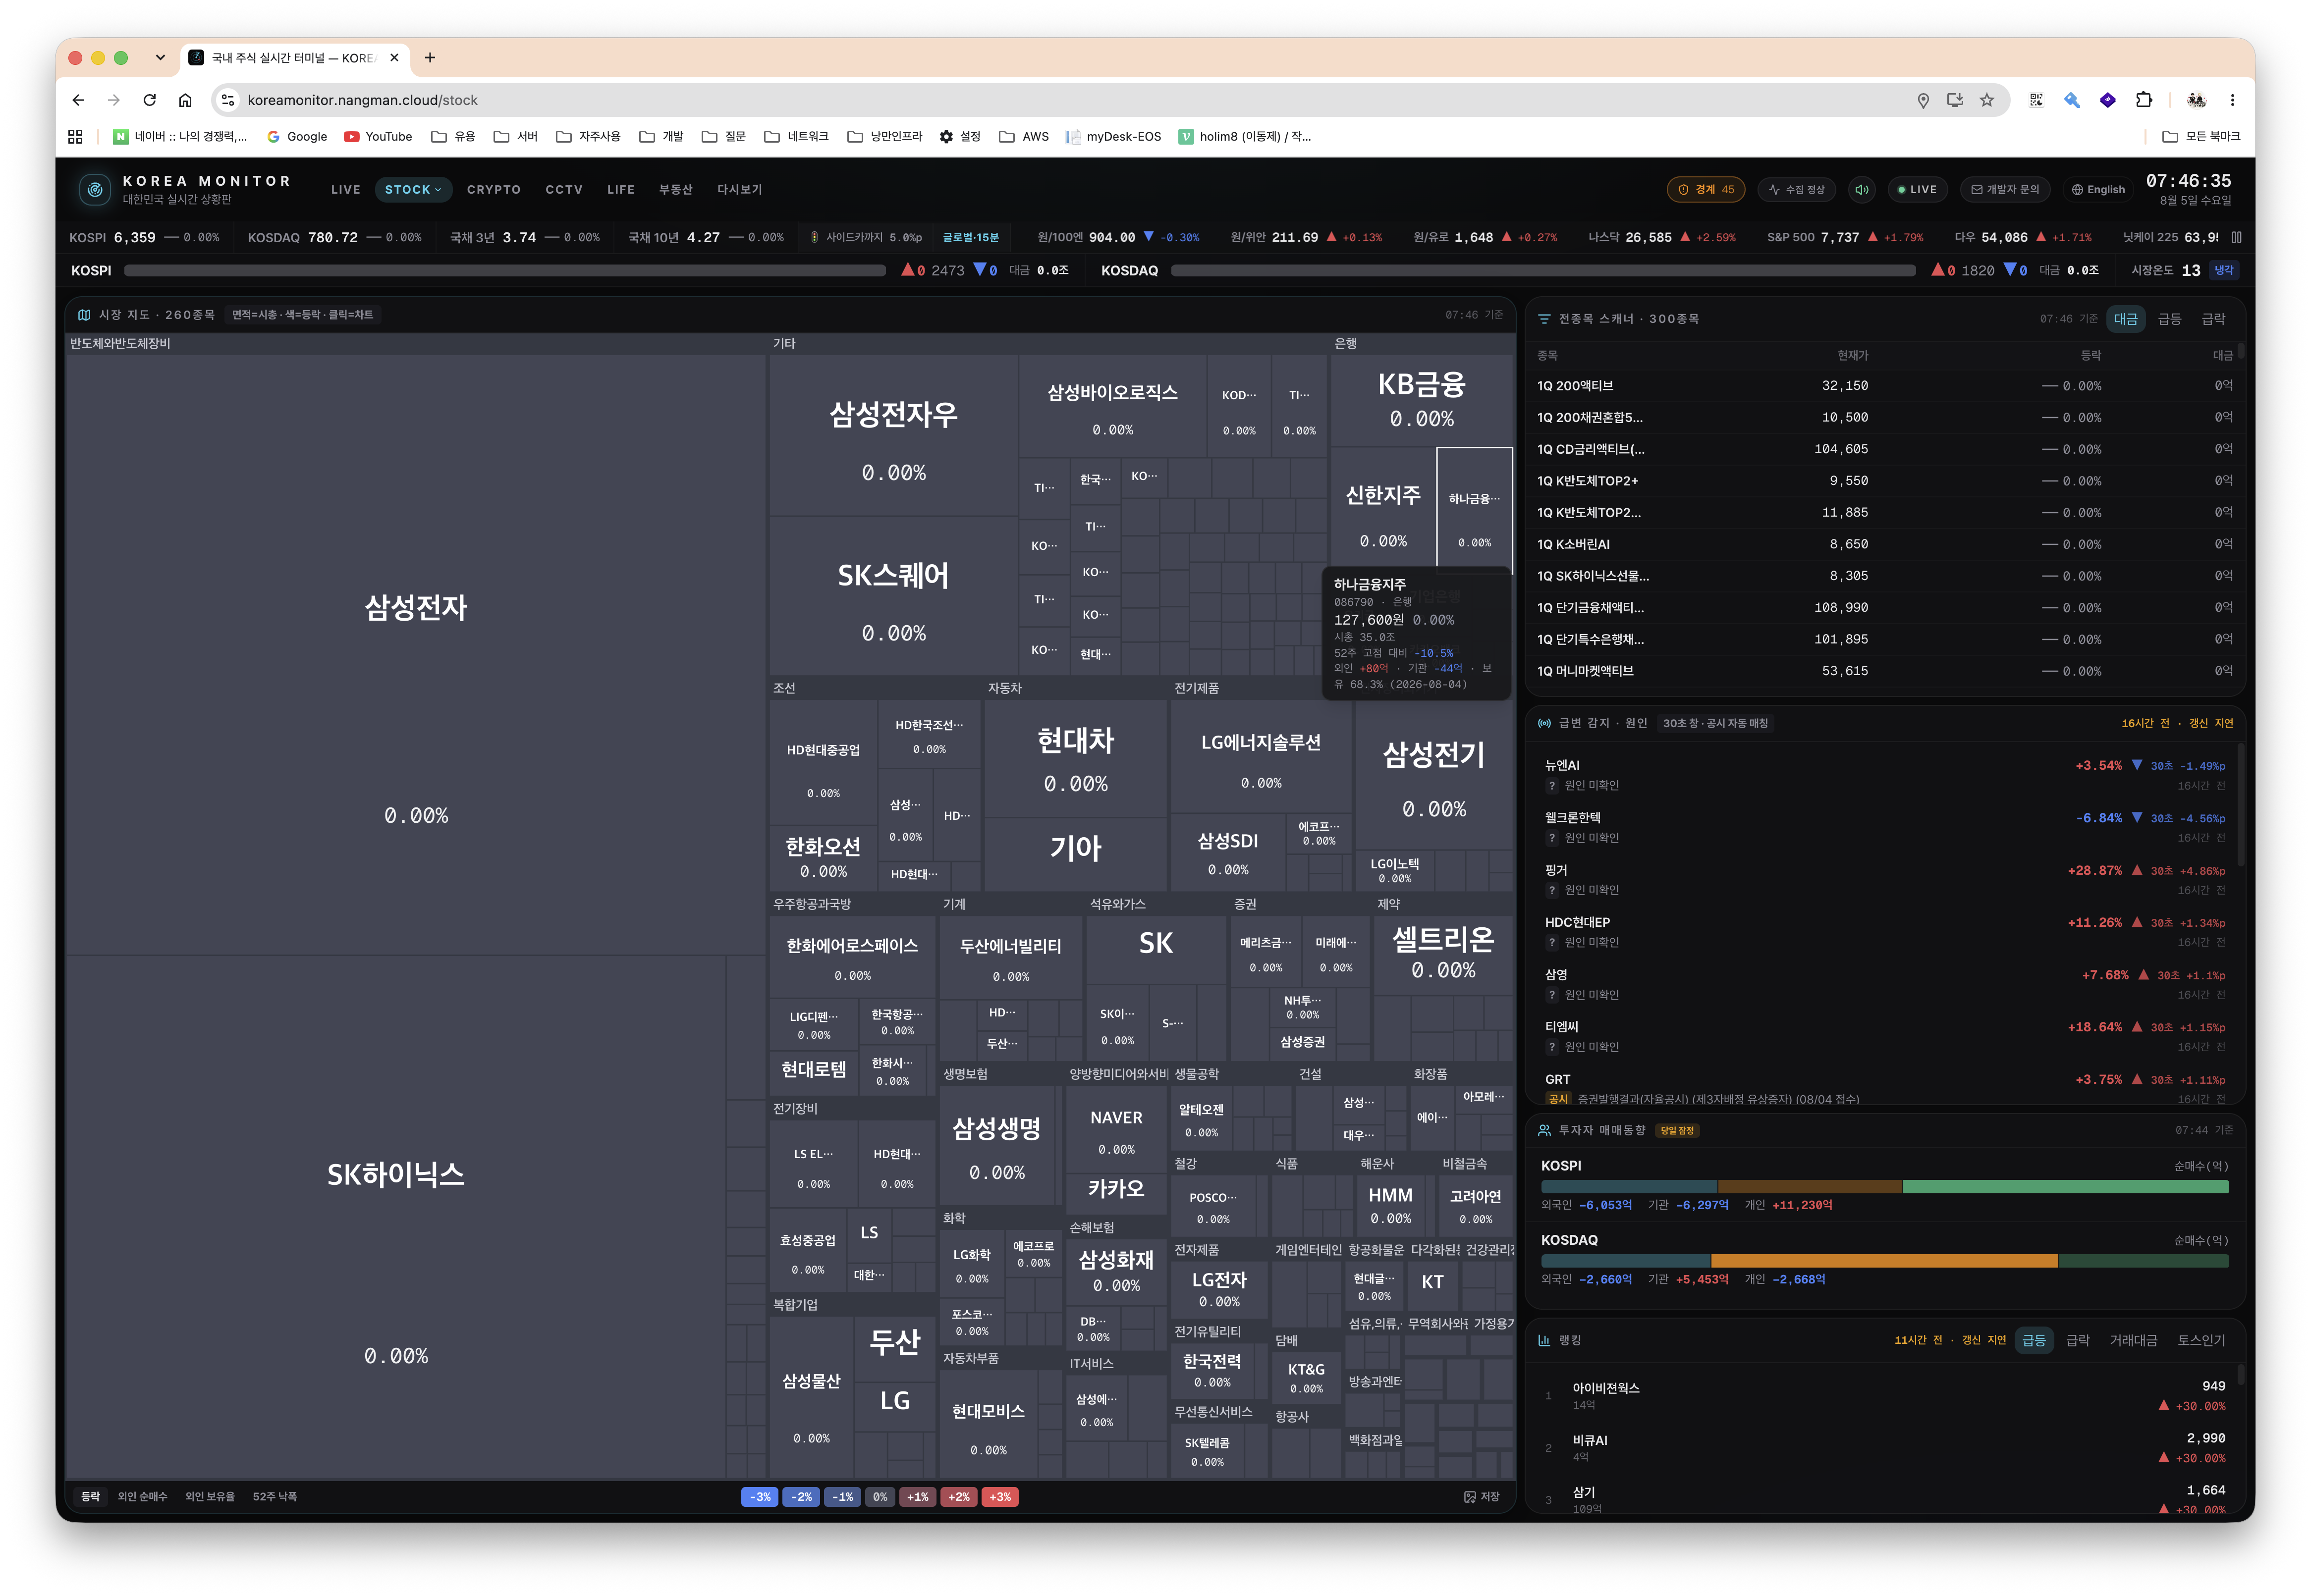
Task: Click the install app icon in address bar
Action: 1955,100
